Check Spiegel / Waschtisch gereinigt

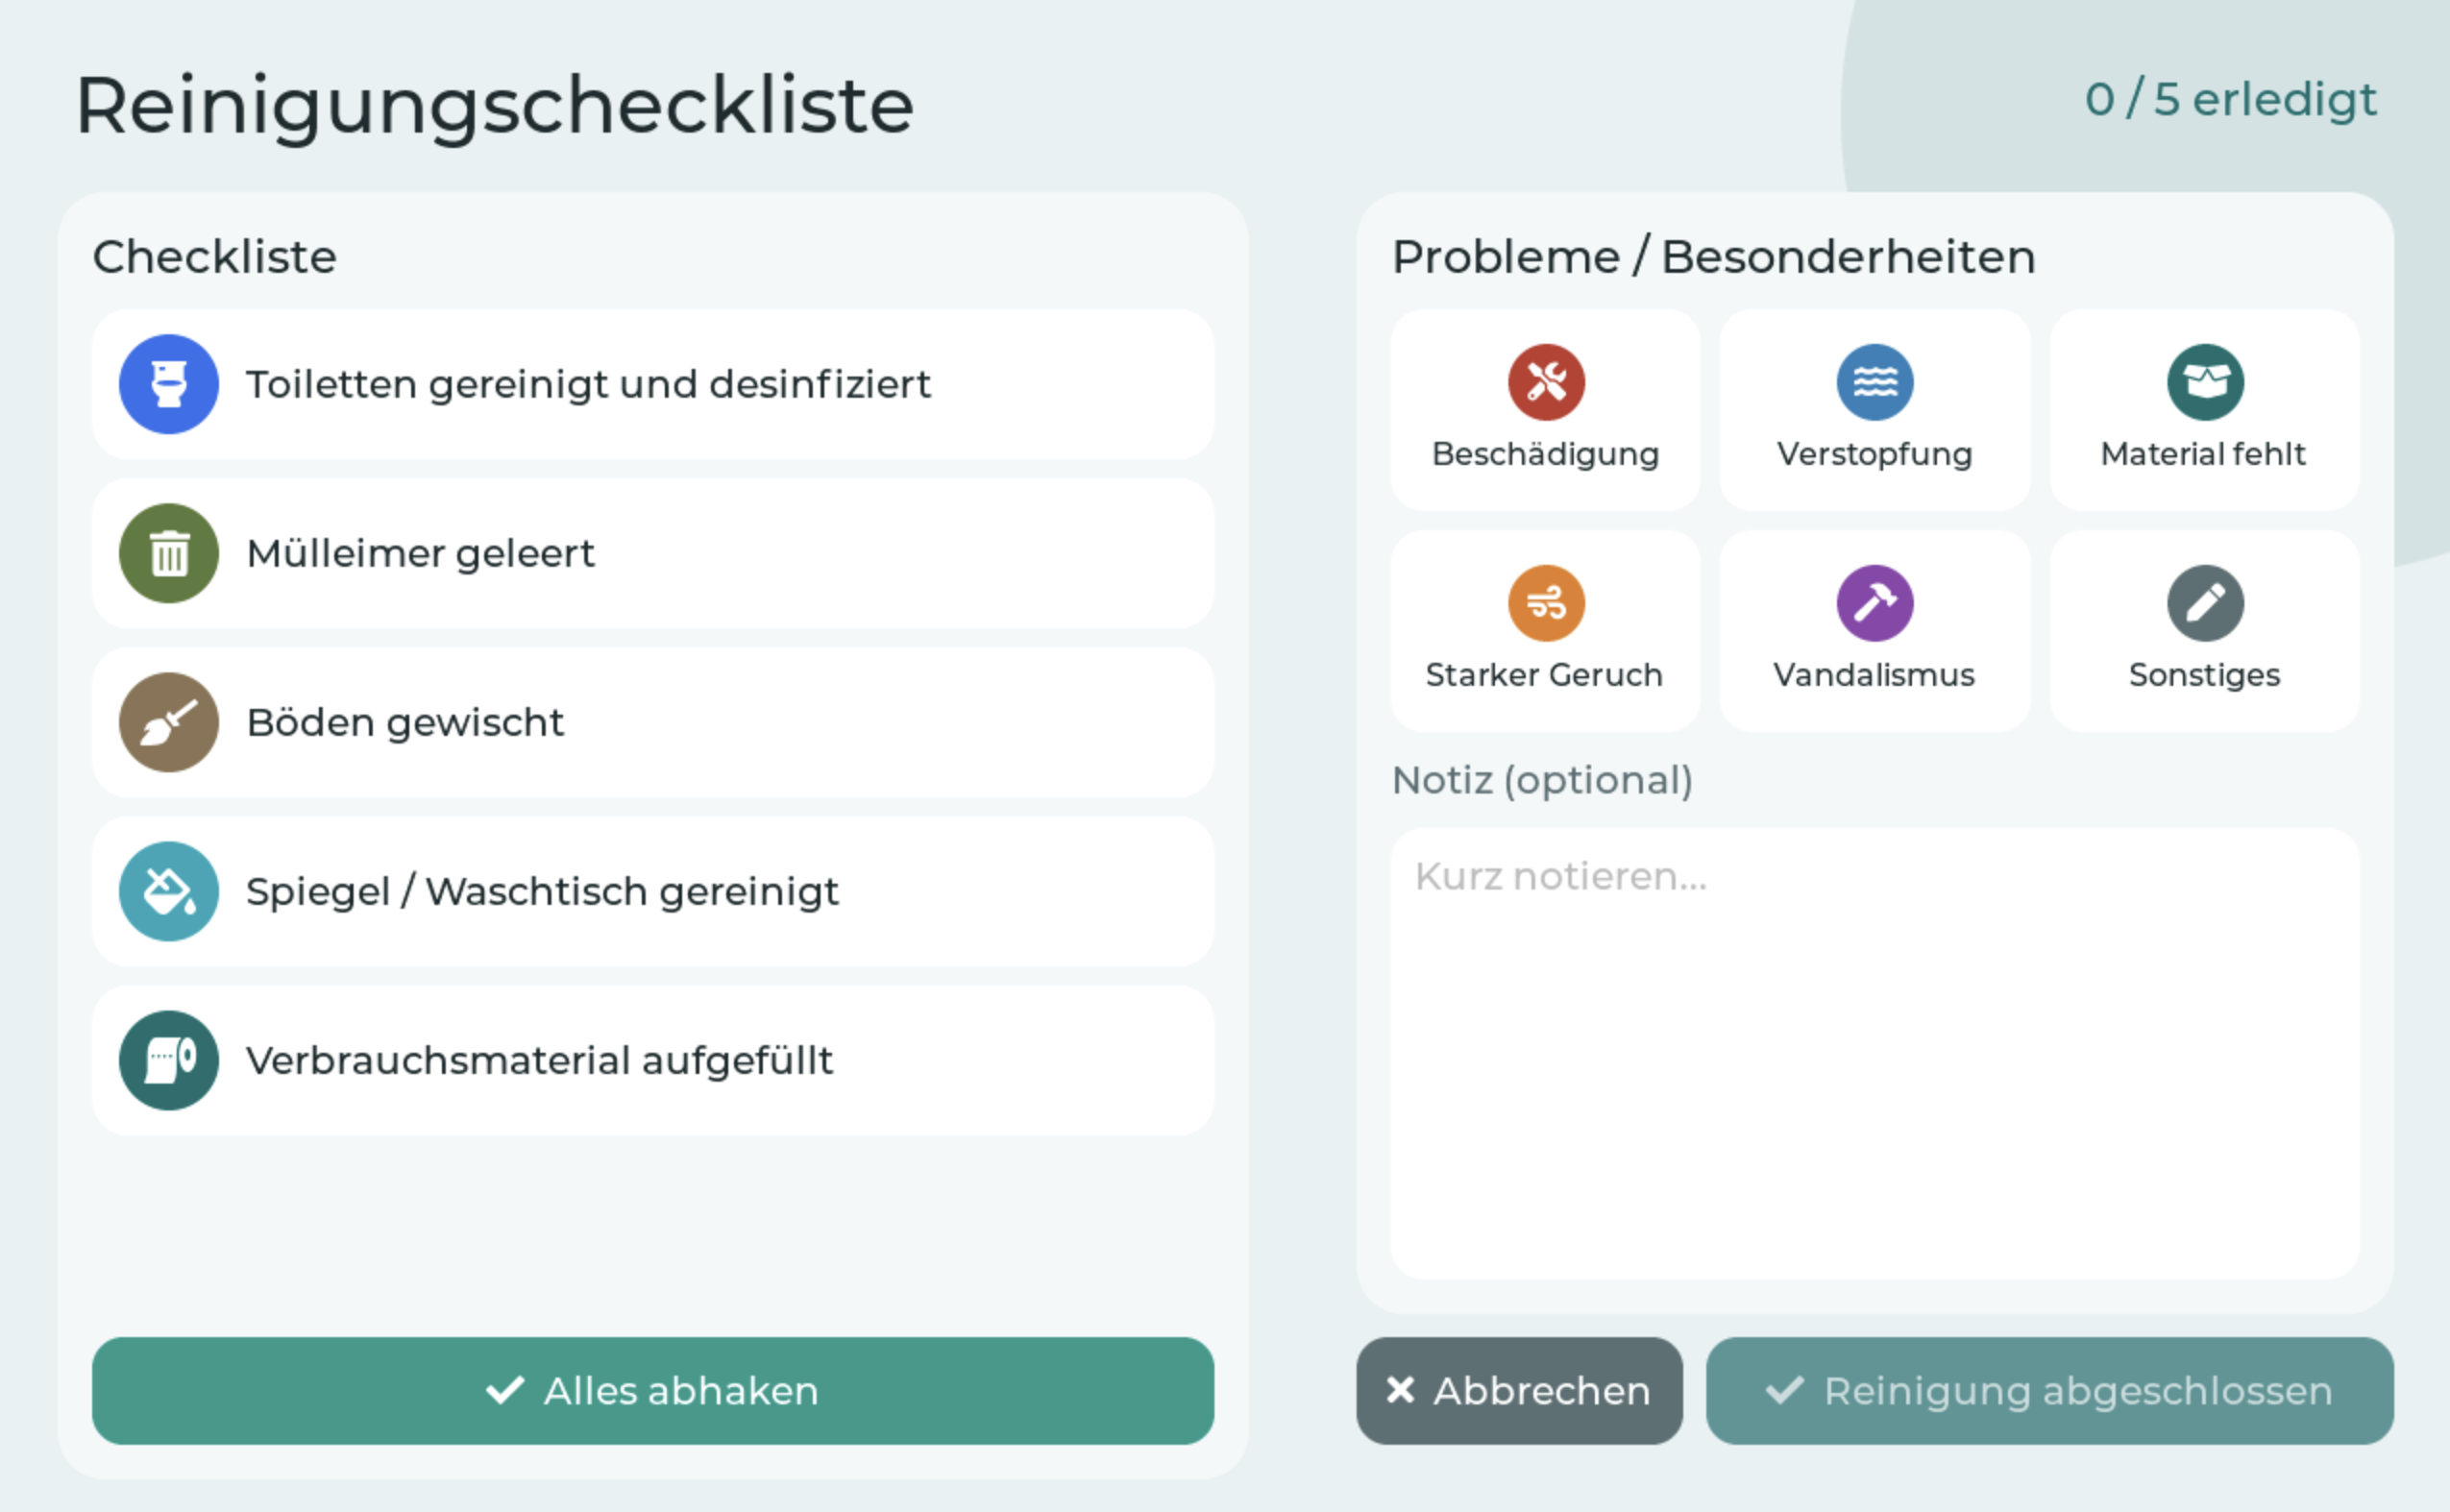pyautogui.click(x=653, y=891)
